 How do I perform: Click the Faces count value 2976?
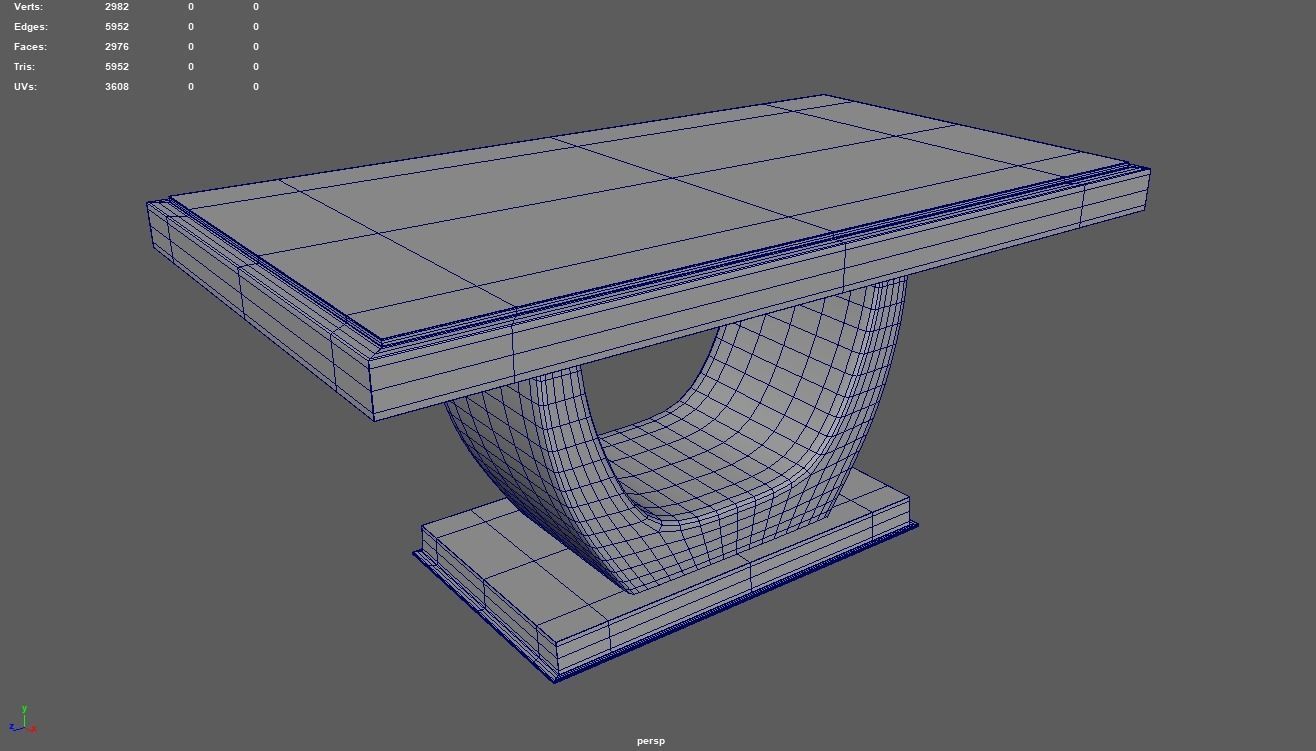(117, 47)
